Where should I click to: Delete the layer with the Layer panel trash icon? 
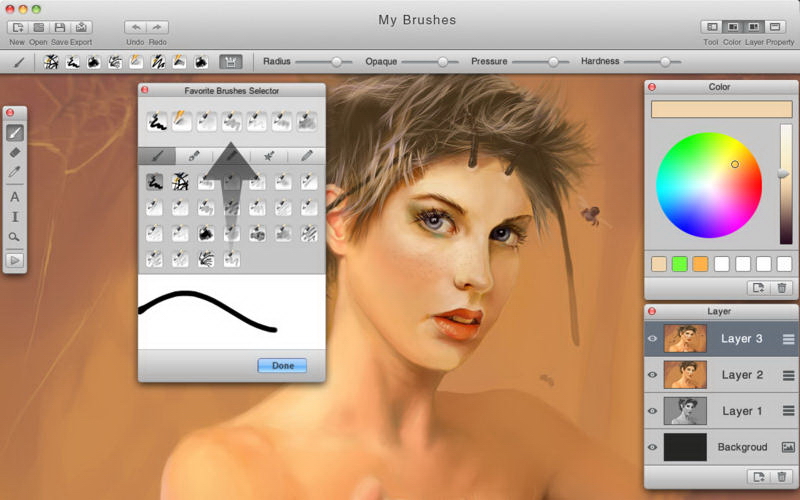coord(782,477)
